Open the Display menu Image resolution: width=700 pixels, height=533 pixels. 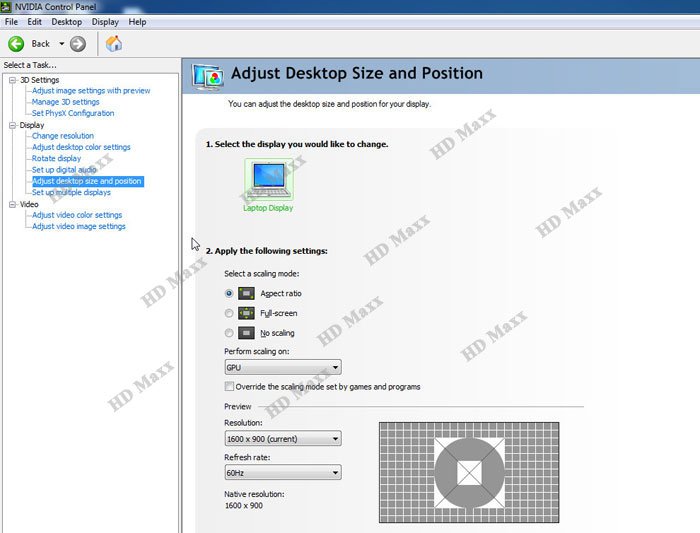pos(105,22)
